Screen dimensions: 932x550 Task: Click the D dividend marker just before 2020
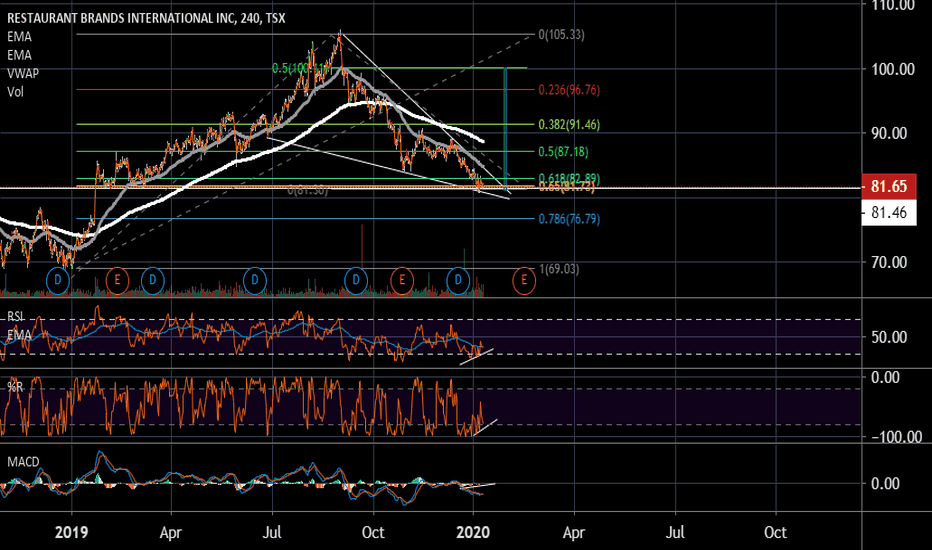(458, 280)
